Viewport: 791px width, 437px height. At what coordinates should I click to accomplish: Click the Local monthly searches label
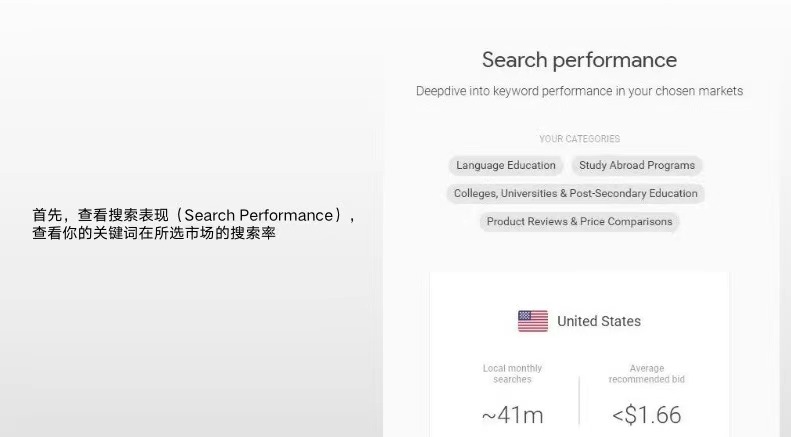tap(512, 374)
